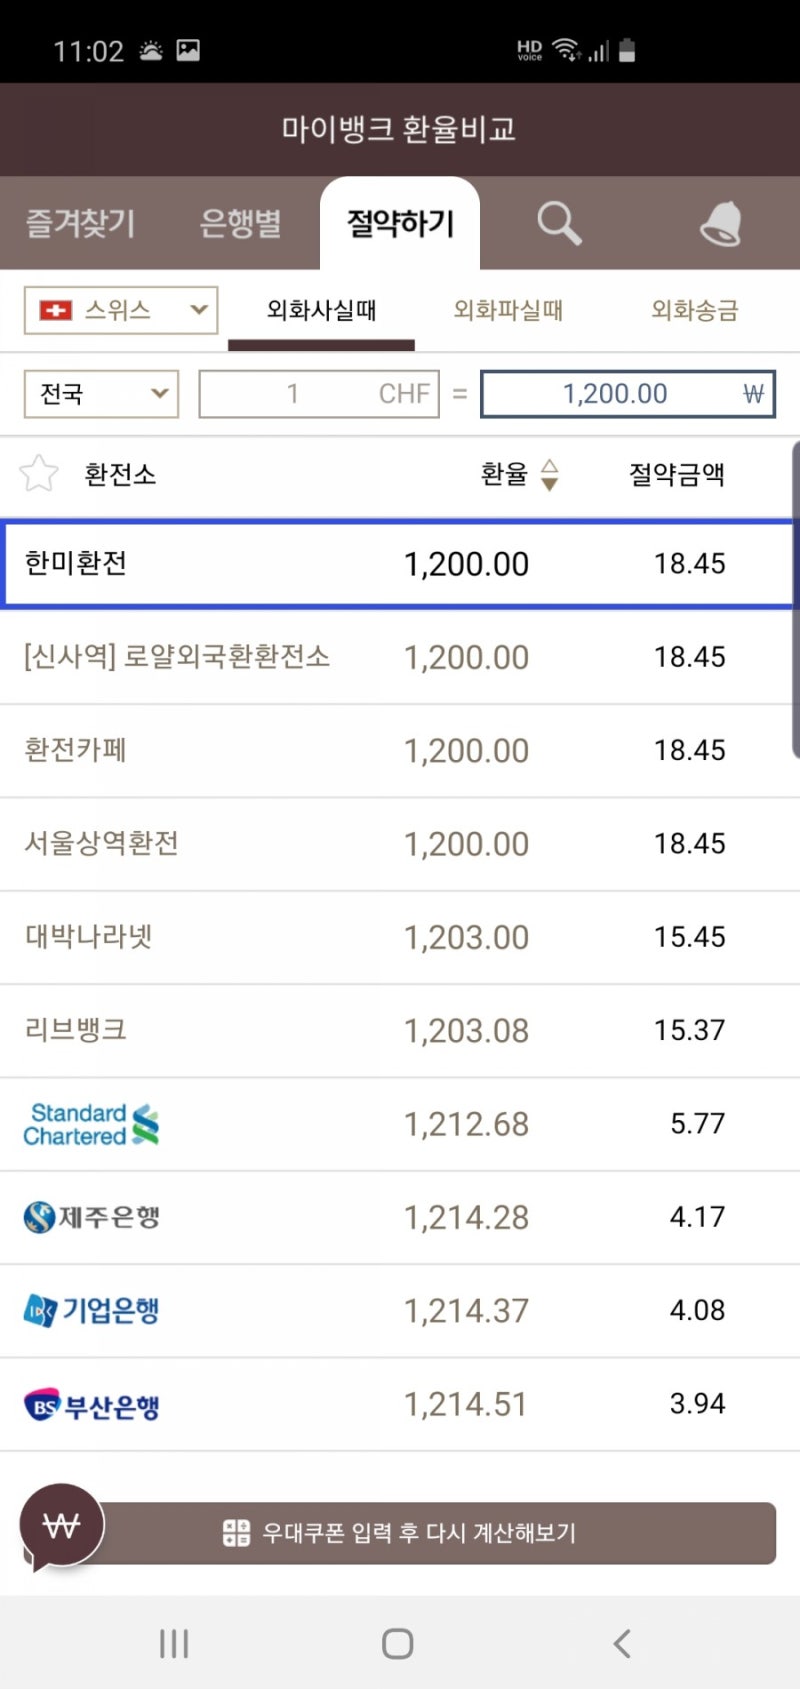Sort by exchange rate arrows
This screenshot has width=800, height=1689.
(x=549, y=474)
